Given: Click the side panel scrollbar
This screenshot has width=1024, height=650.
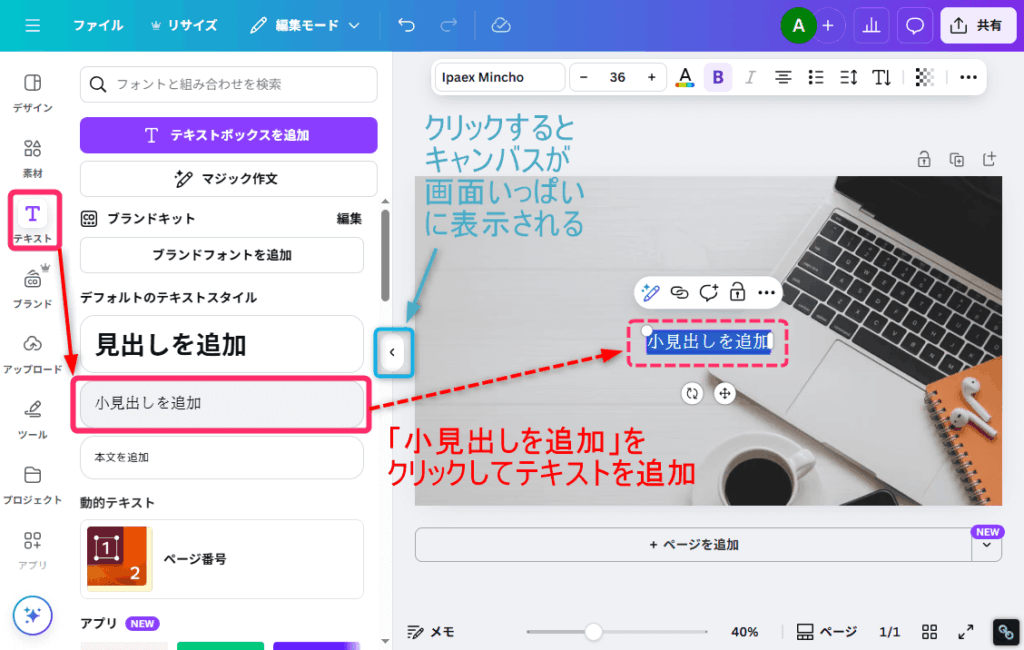Looking at the screenshot, I should (385, 255).
